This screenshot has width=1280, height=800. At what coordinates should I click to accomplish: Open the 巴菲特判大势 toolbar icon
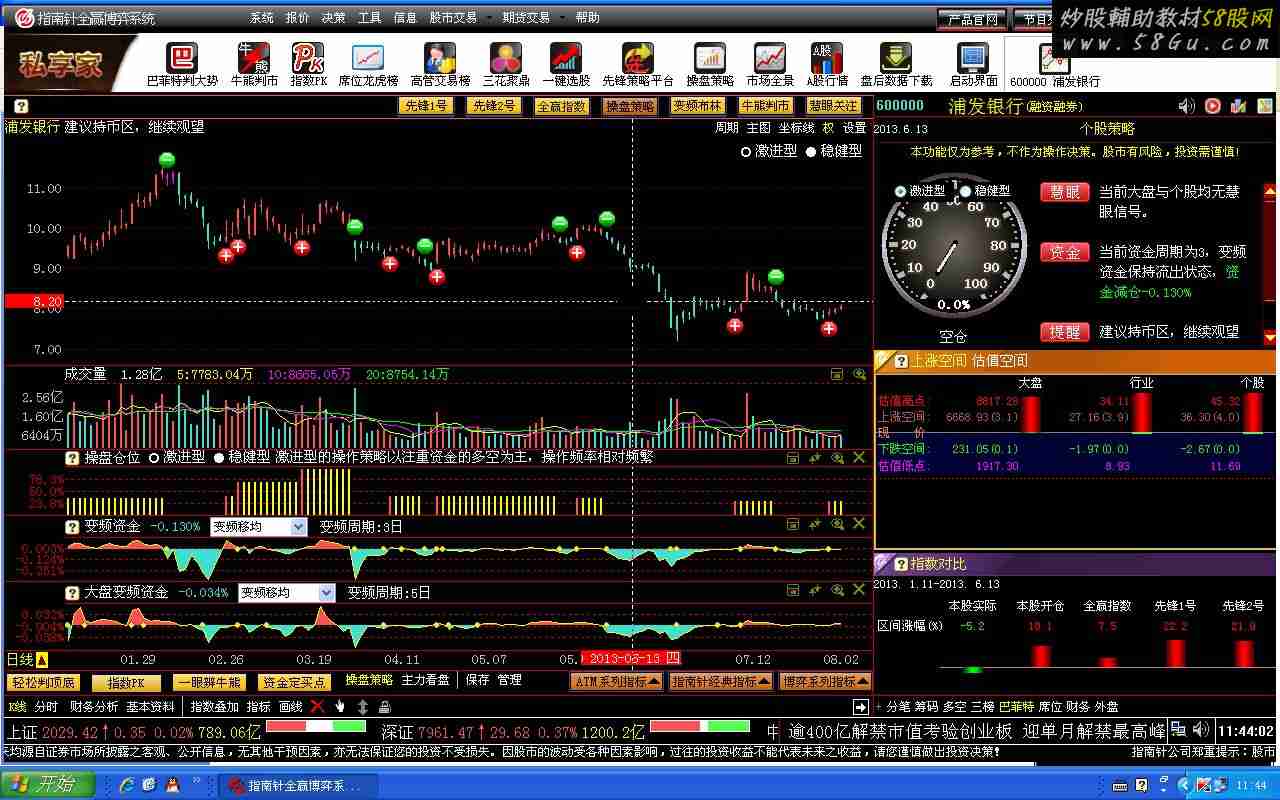[x=181, y=64]
